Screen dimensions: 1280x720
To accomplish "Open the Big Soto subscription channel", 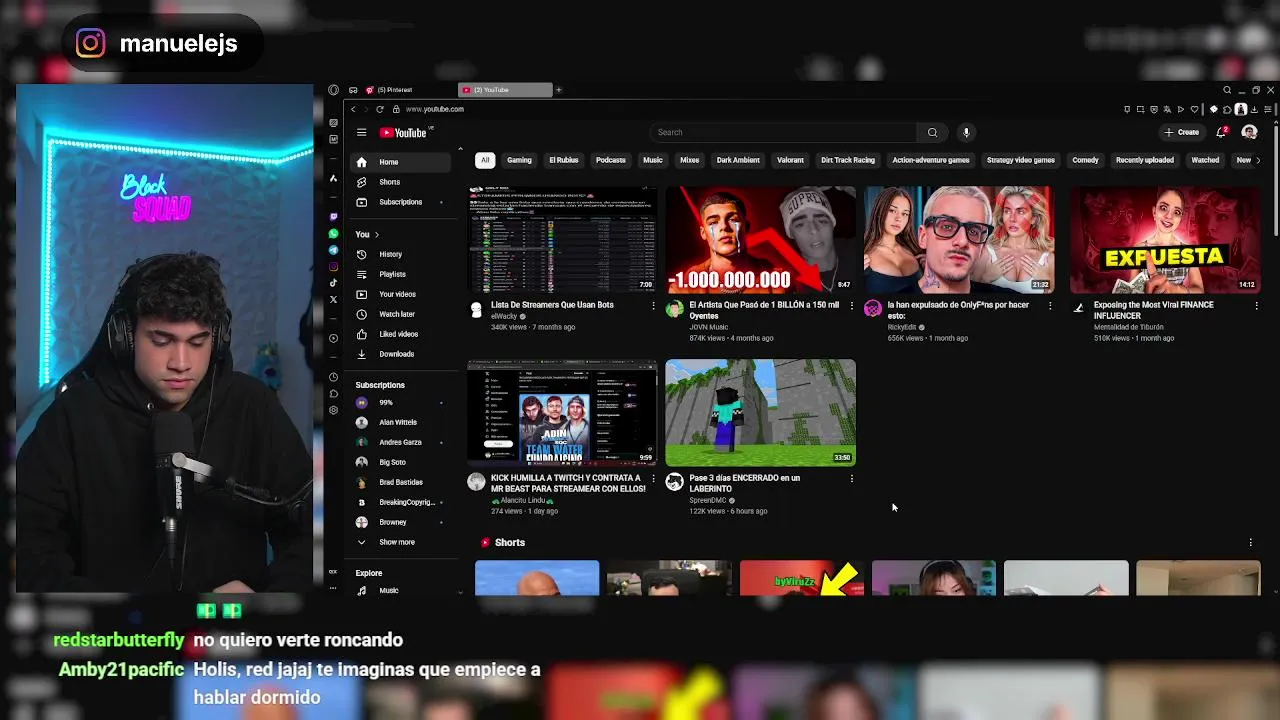I will [x=401, y=462].
